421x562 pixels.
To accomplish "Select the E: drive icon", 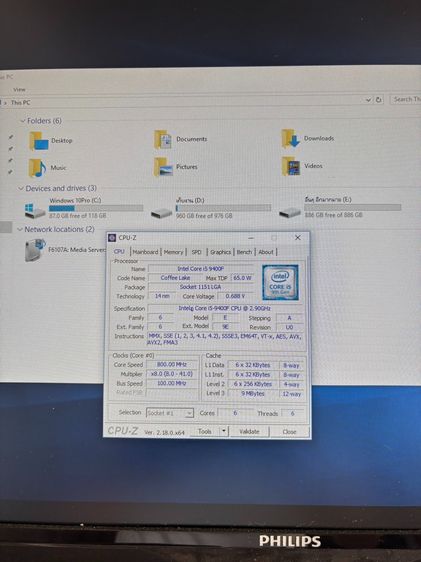I will pyautogui.click(x=290, y=213).
